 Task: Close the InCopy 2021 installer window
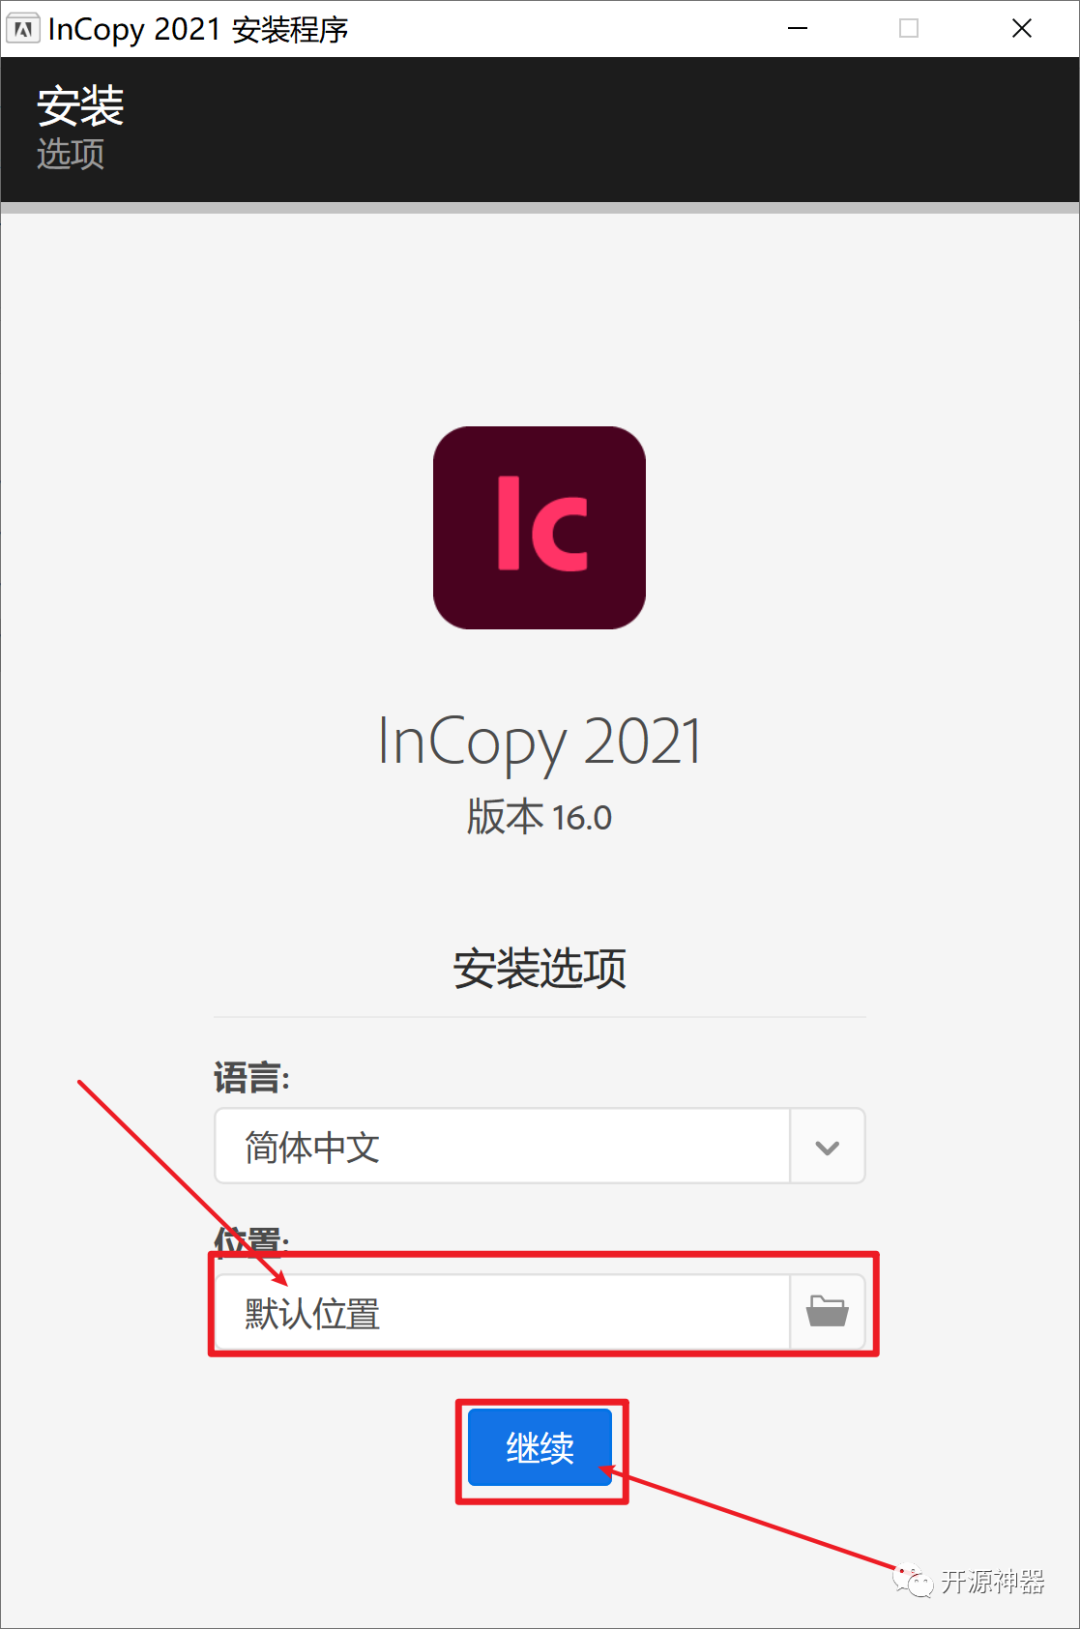click(1022, 29)
